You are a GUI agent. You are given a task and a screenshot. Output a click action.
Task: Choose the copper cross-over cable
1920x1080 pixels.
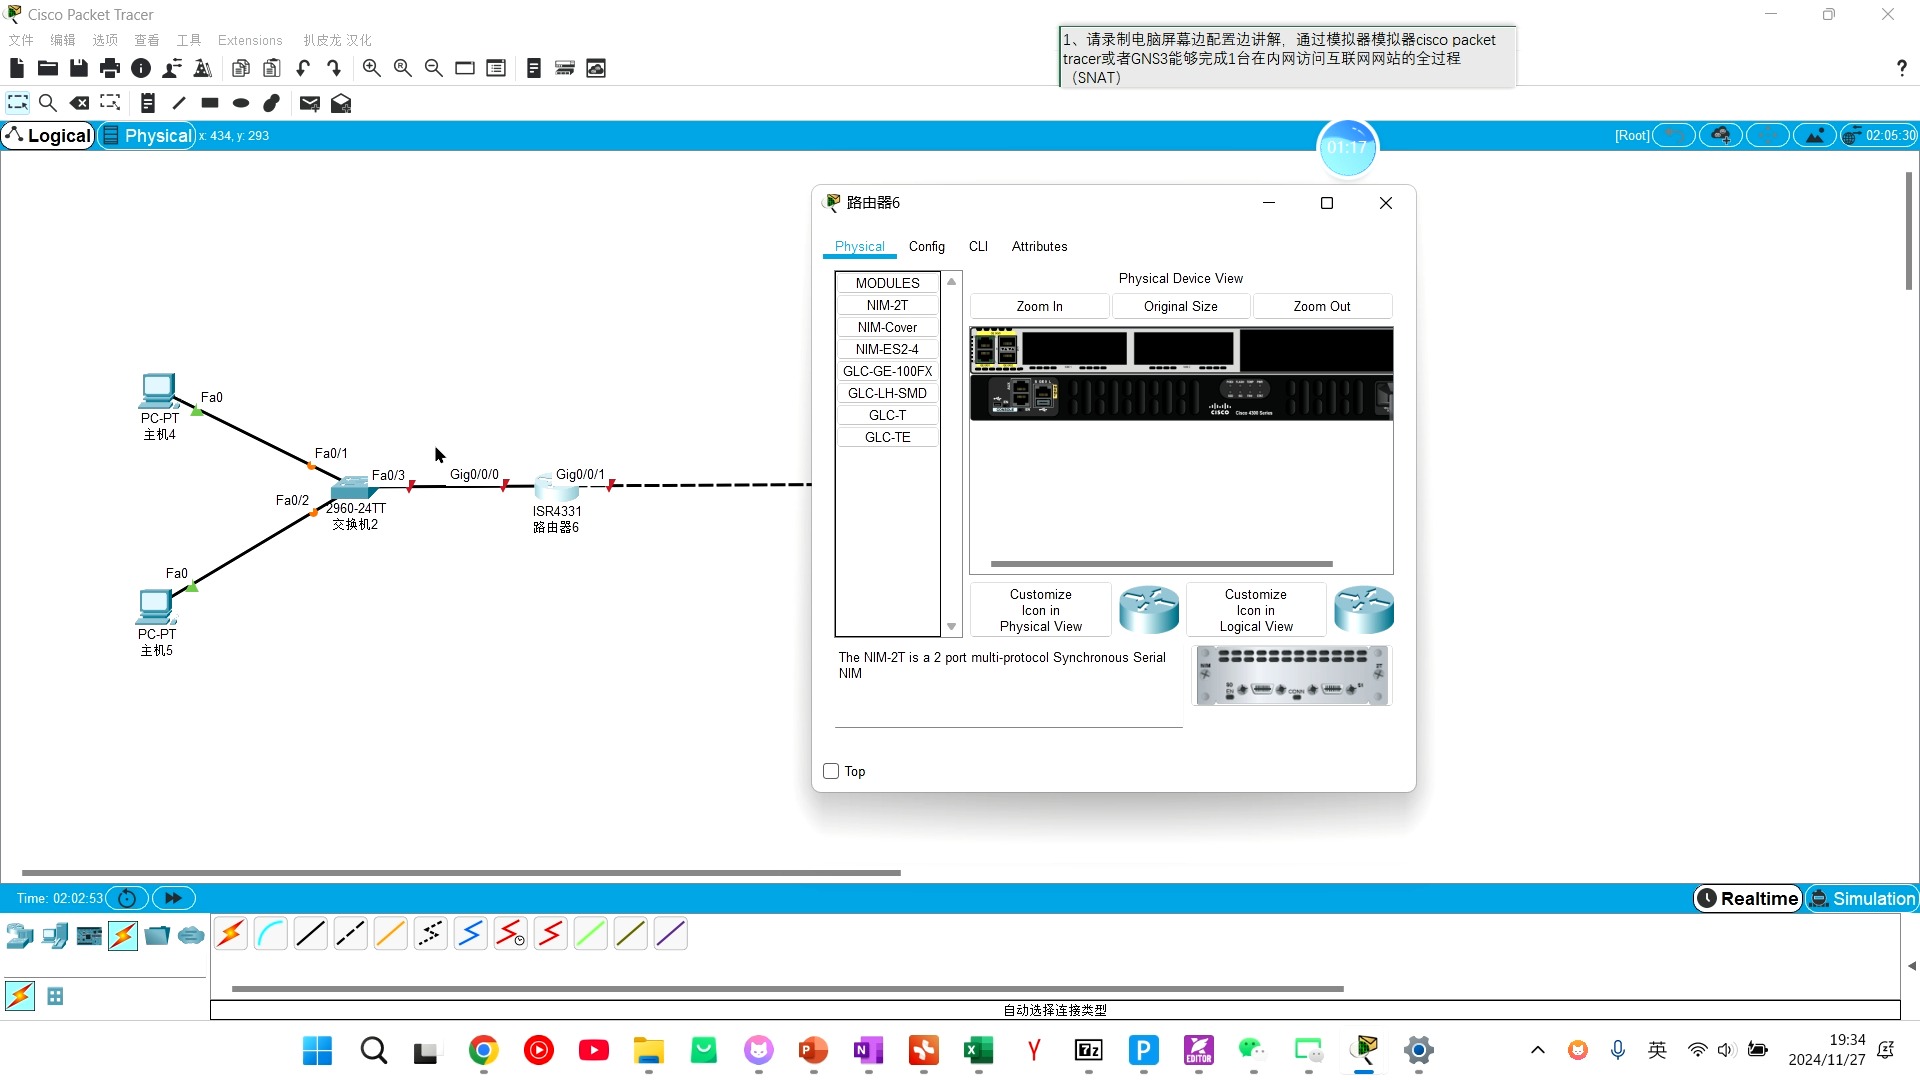pos(351,934)
